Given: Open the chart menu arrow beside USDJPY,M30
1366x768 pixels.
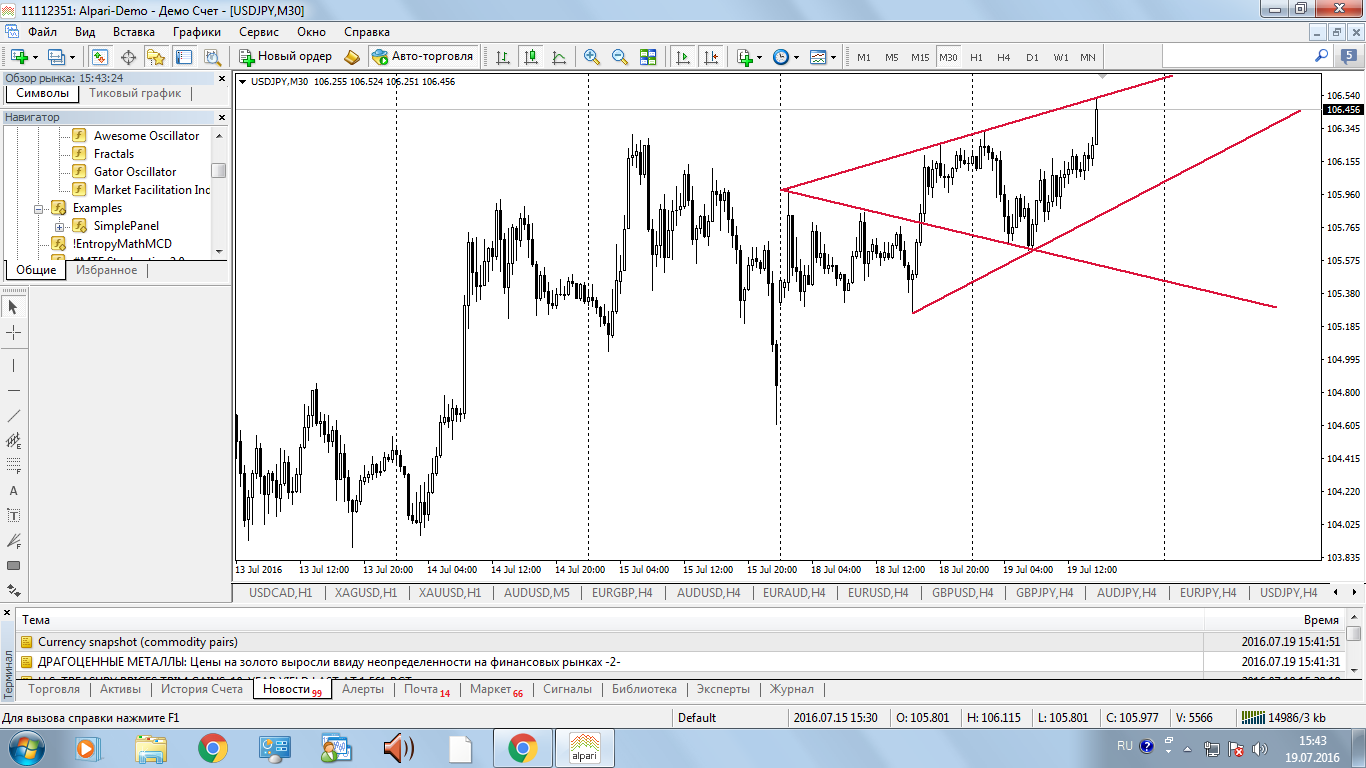Looking at the screenshot, I should click(x=243, y=82).
